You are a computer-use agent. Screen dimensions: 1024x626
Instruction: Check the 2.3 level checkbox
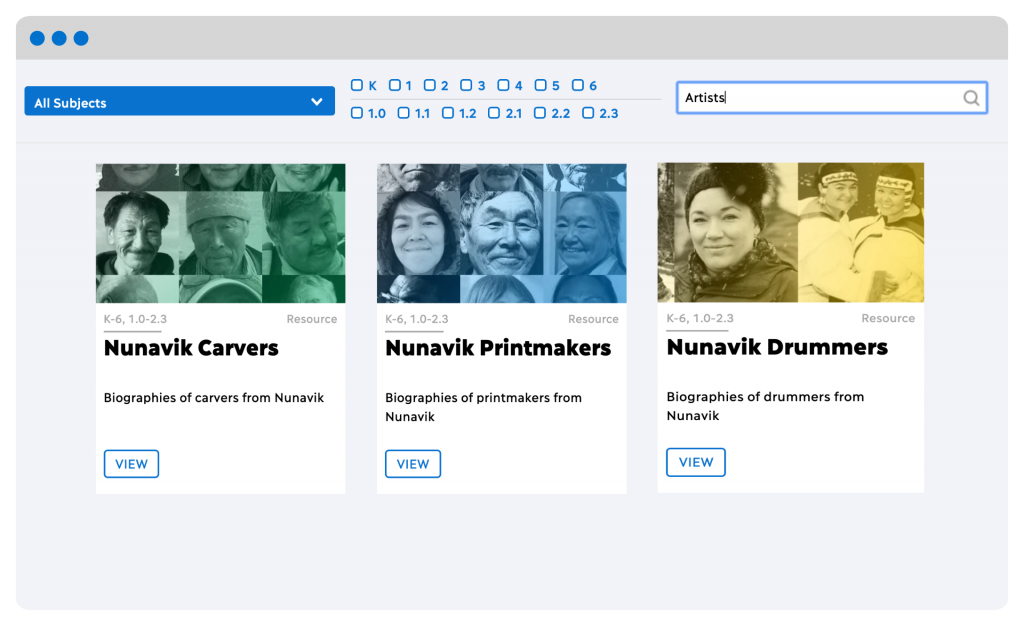click(588, 113)
